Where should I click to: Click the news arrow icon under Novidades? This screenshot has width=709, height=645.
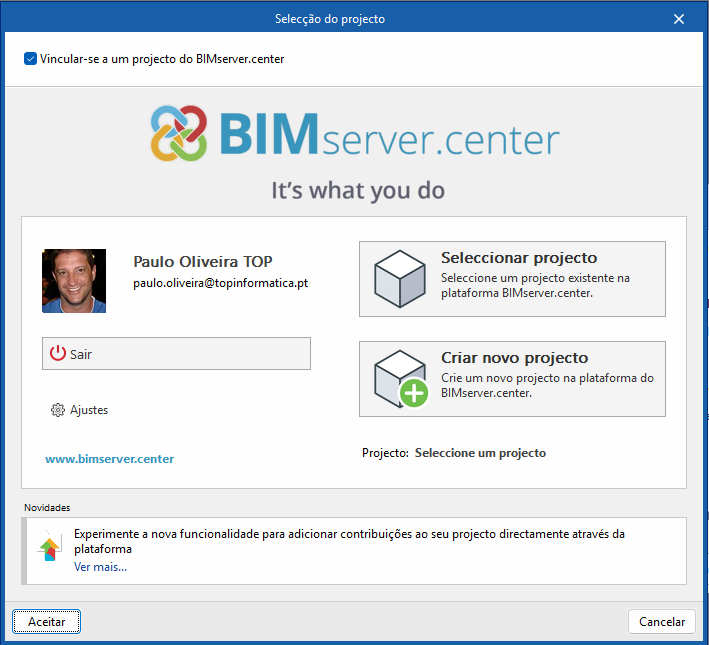[49, 546]
